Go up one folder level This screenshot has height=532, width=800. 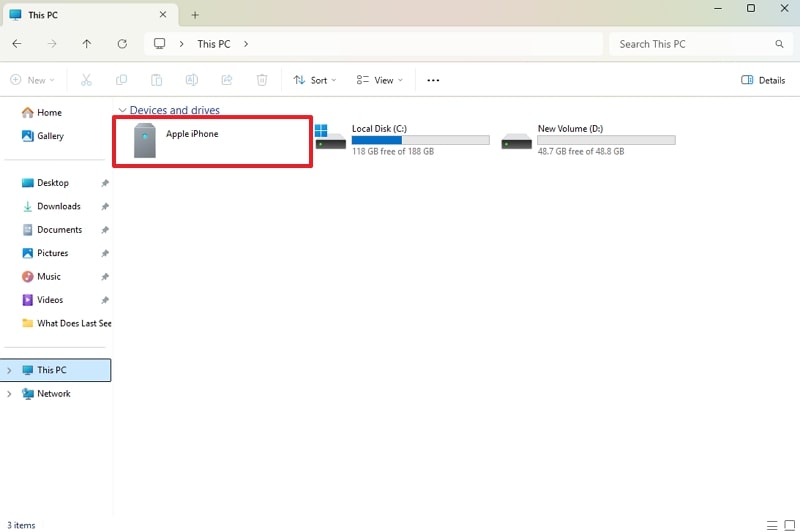[x=87, y=44]
